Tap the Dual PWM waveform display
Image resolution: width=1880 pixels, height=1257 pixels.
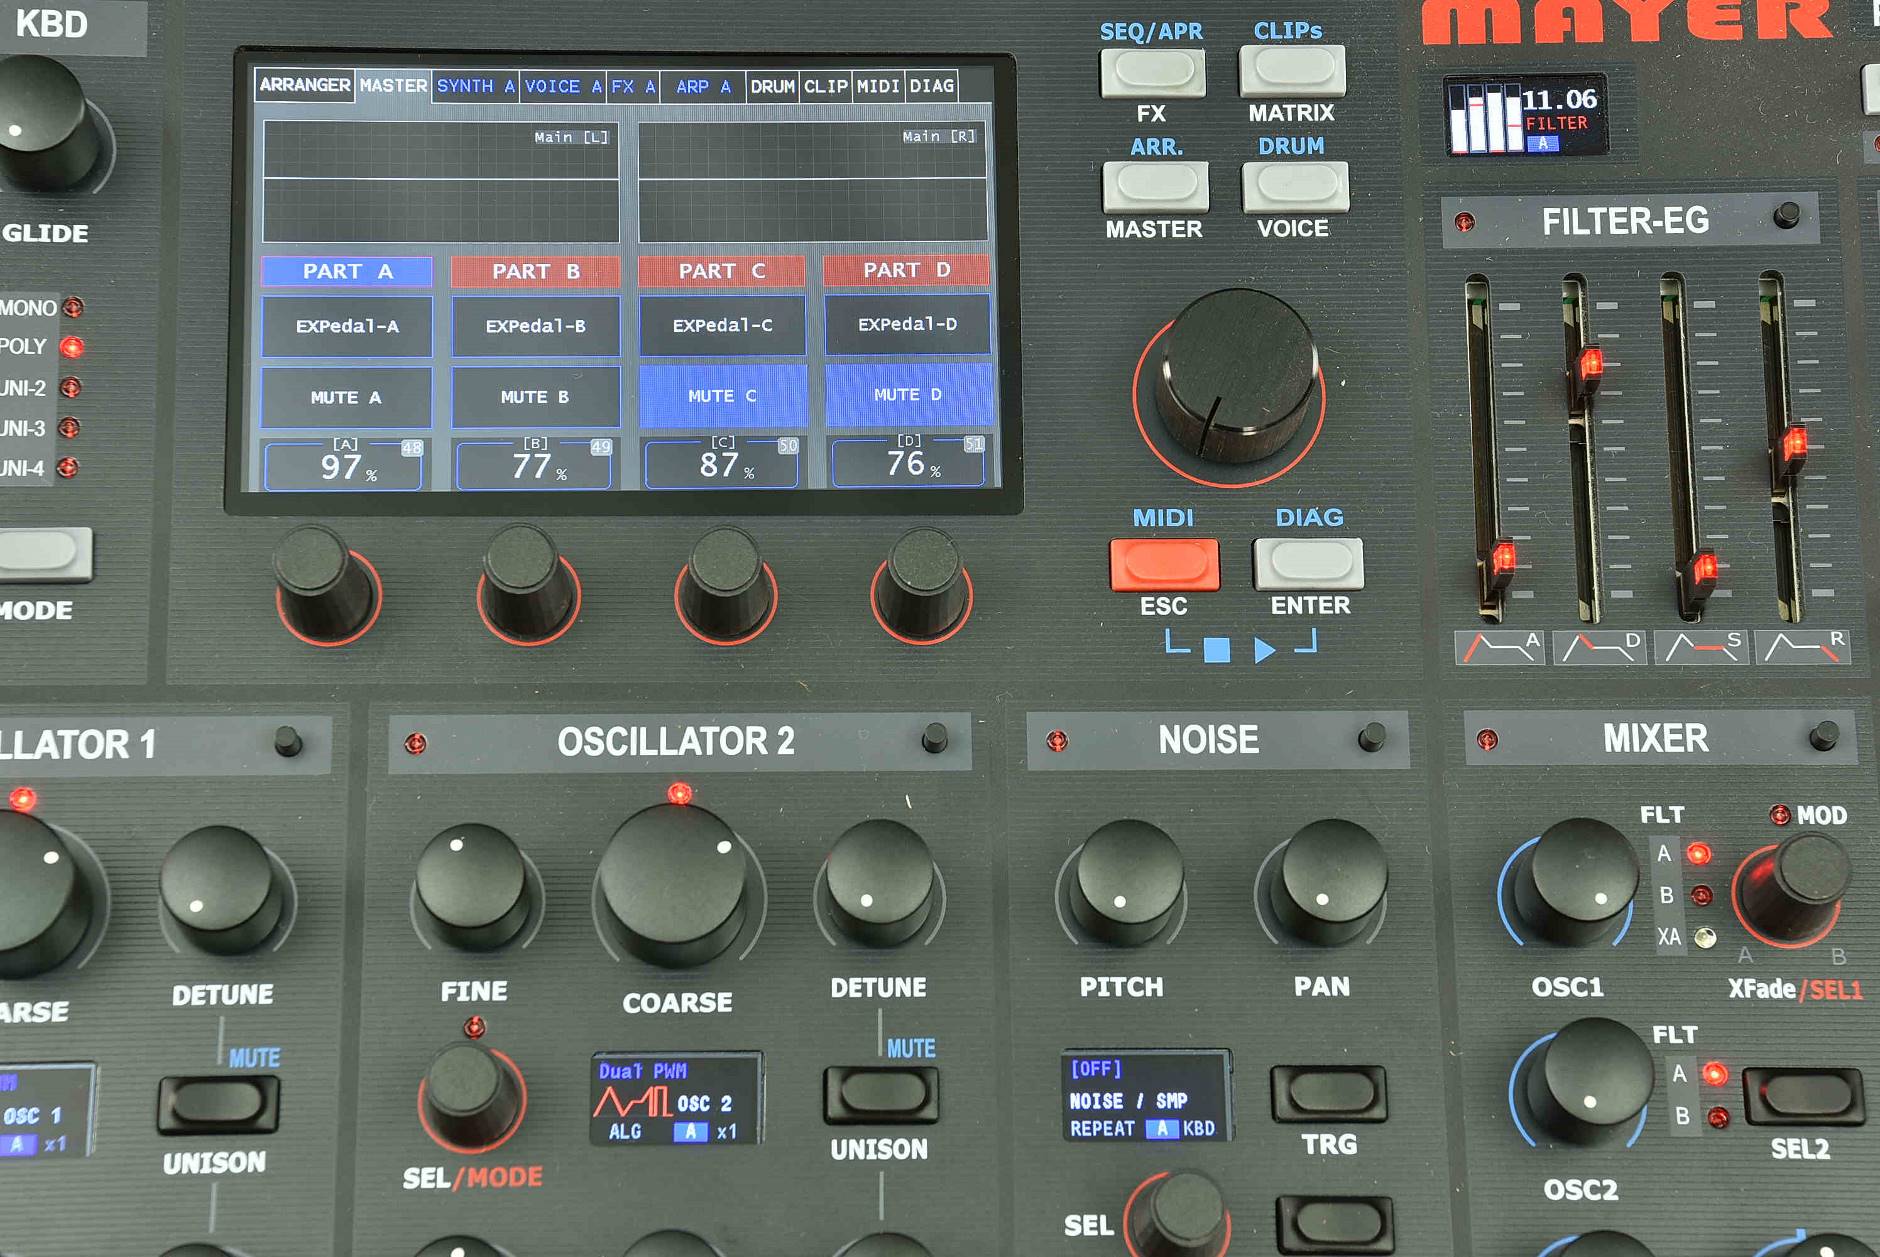tap(677, 1099)
